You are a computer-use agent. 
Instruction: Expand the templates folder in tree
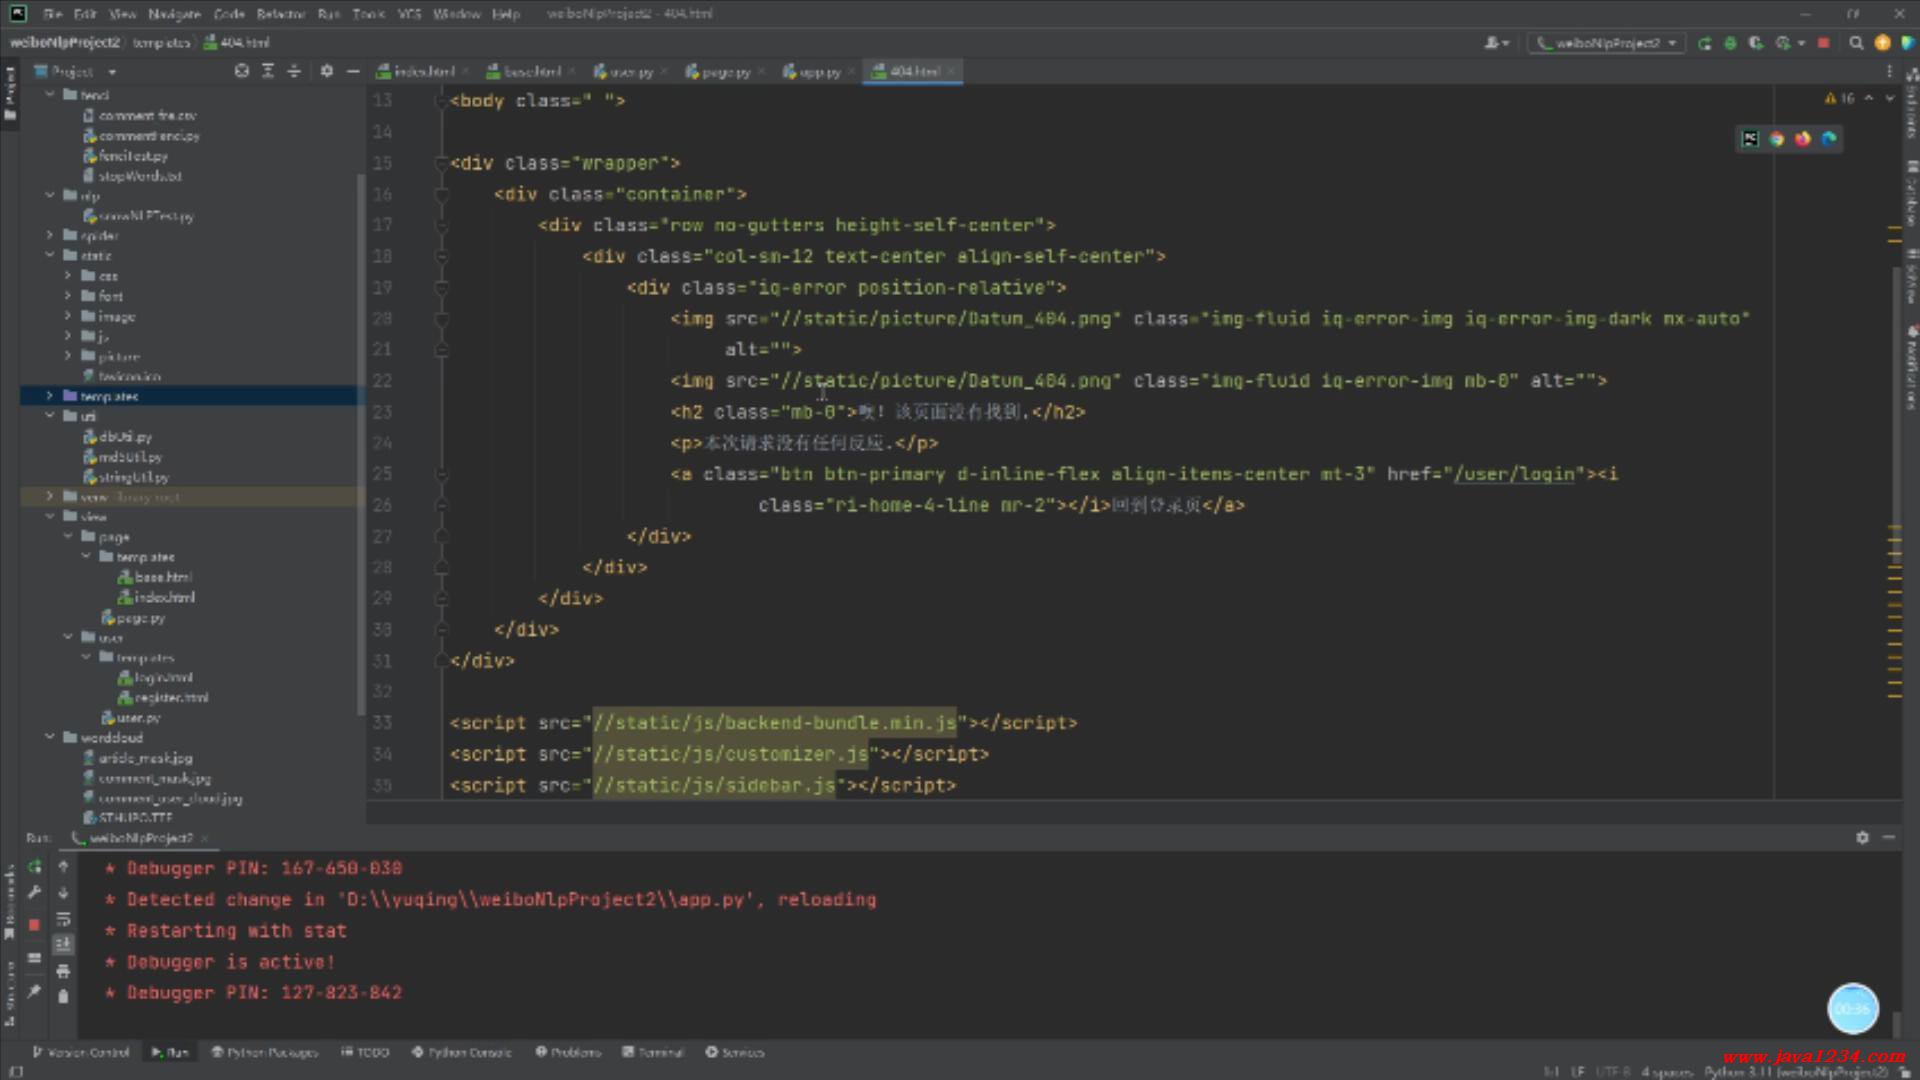point(49,397)
